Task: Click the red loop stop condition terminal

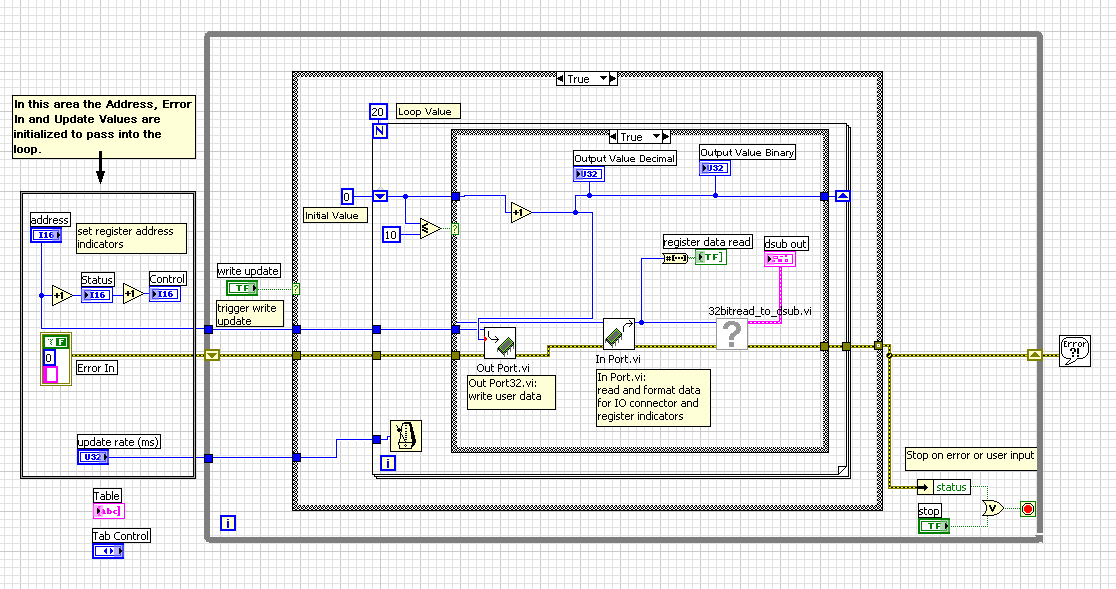Action: tap(1028, 509)
